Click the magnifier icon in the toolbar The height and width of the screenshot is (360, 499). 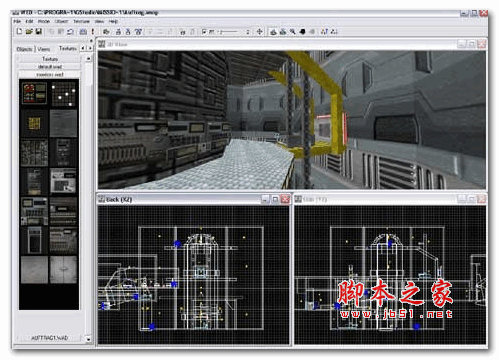tap(293, 32)
